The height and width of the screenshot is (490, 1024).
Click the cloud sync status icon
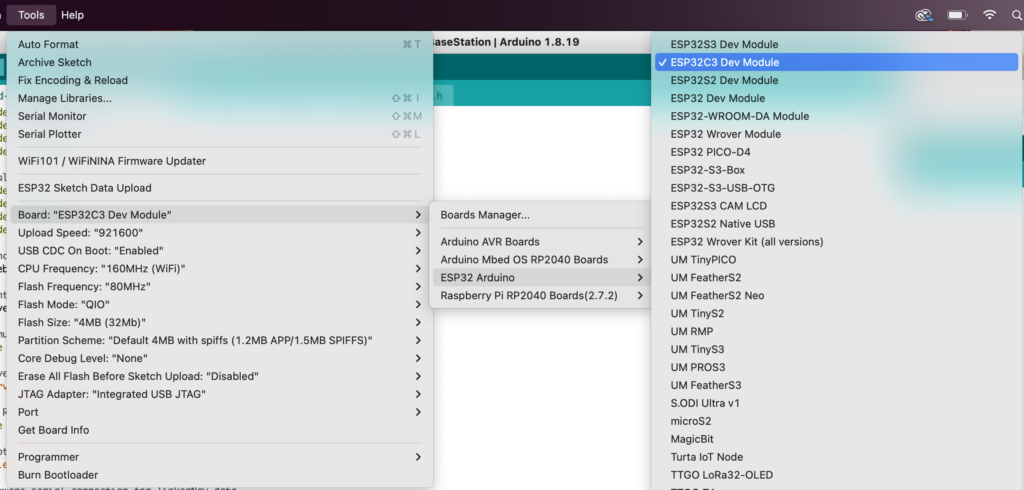pyautogui.click(x=923, y=14)
